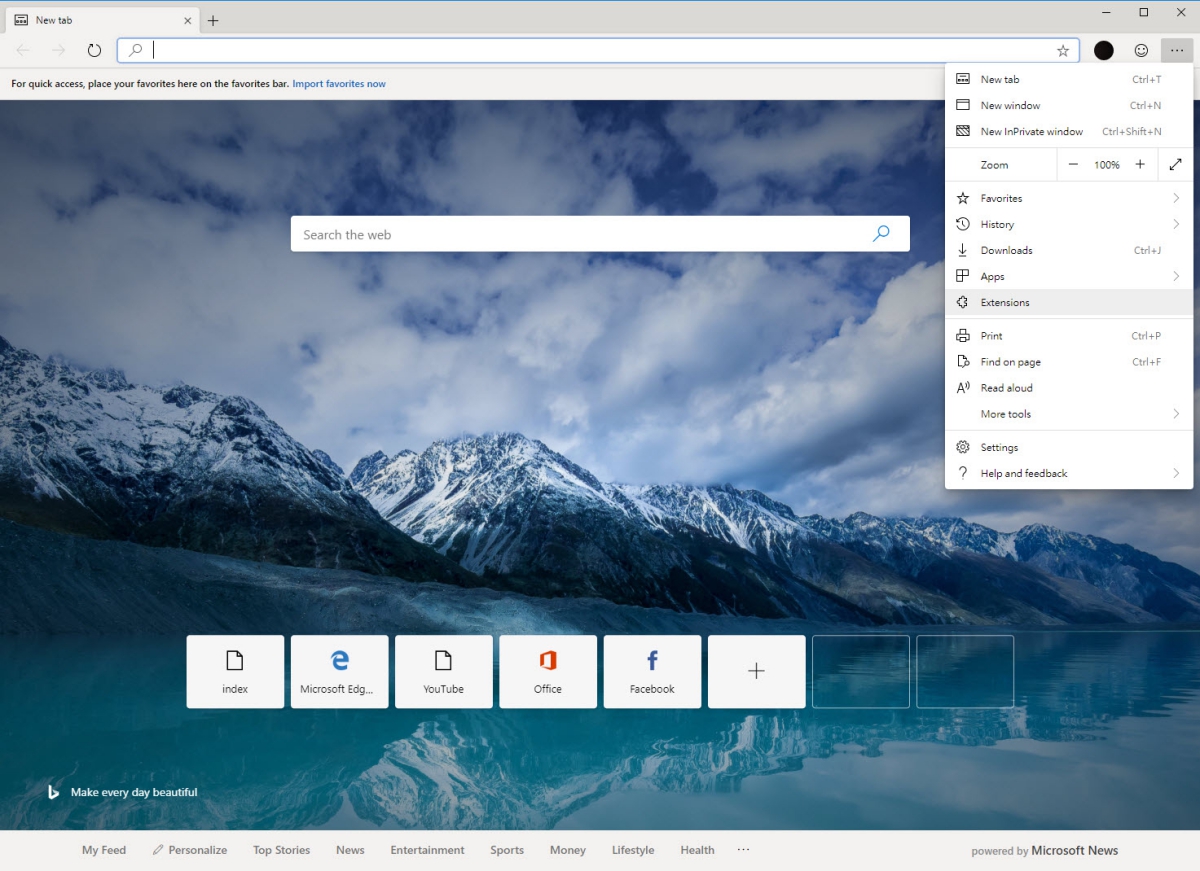This screenshot has height=871, width=1200.
Task: Open the Top Stories news category
Action: tap(281, 850)
